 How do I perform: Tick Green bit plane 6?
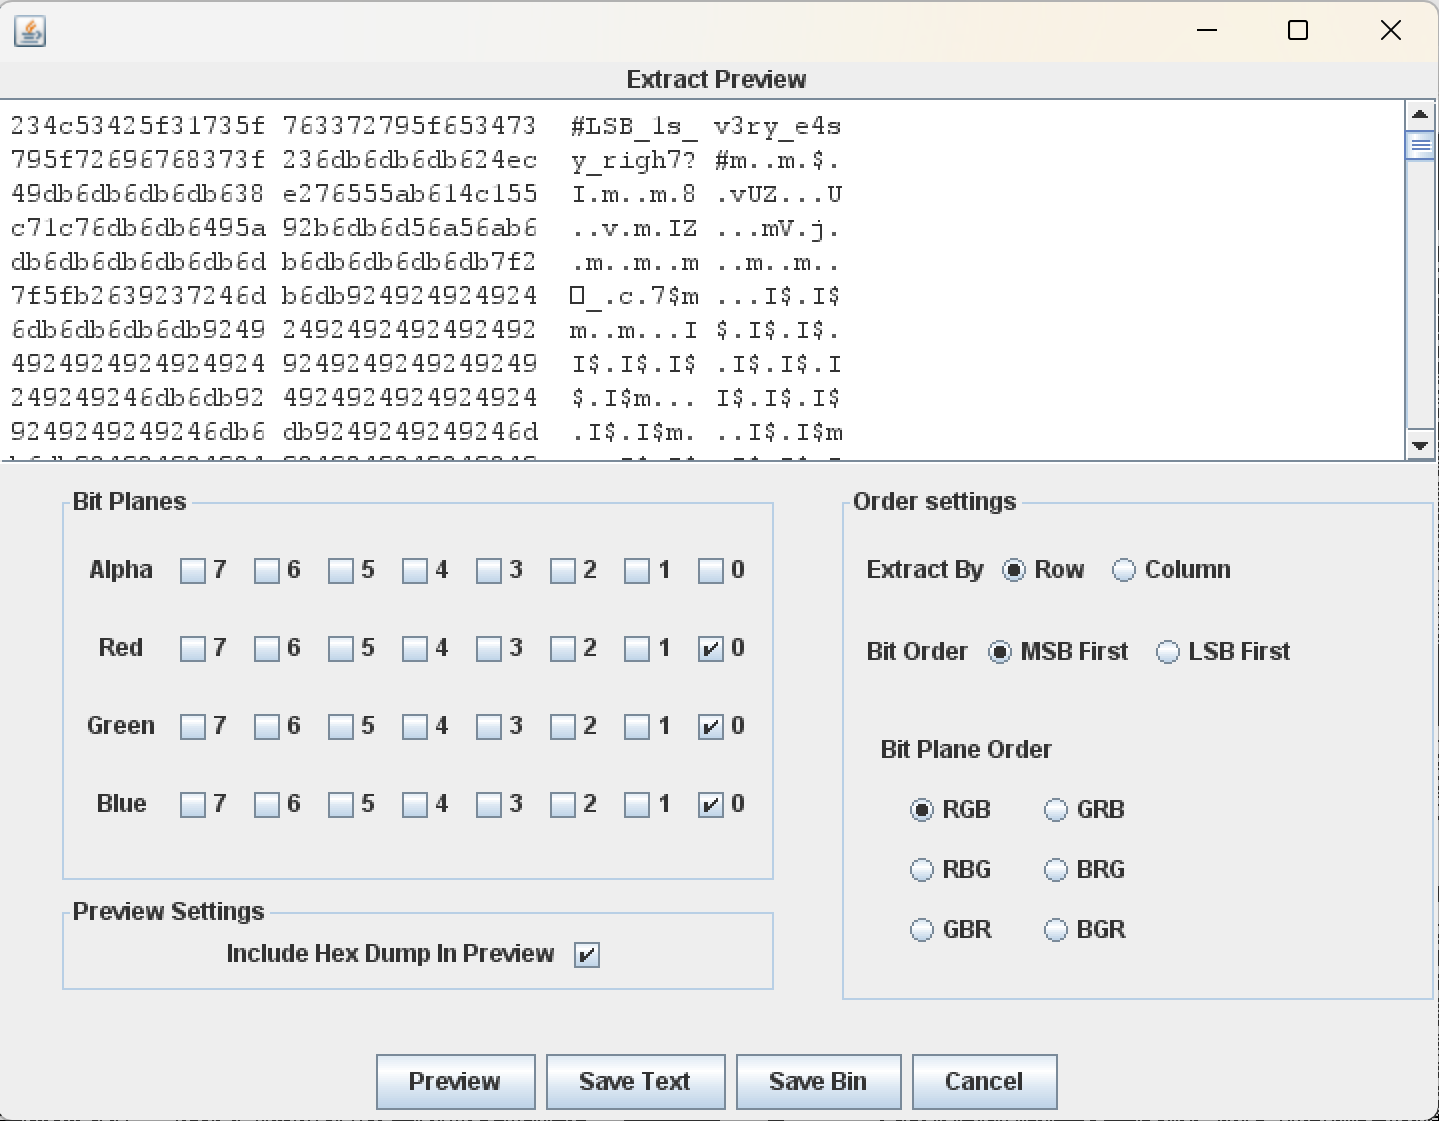point(267,727)
